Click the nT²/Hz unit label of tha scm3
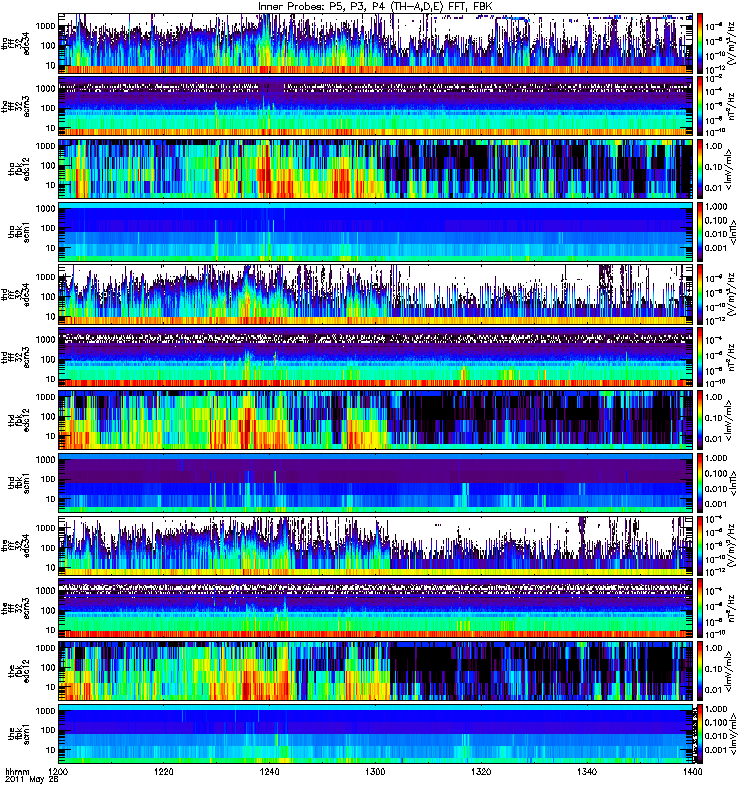This screenshot has width=750, height=800. point(732,106)
